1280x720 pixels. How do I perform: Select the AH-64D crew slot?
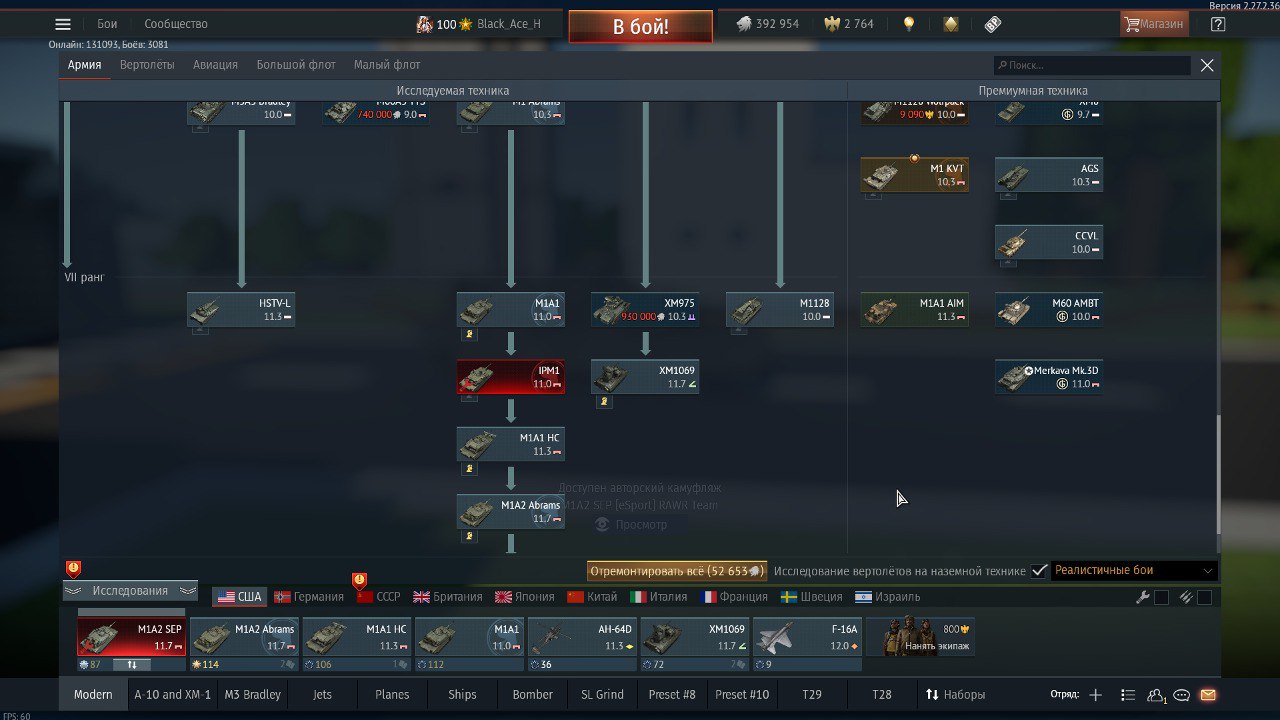pos(582,637)
